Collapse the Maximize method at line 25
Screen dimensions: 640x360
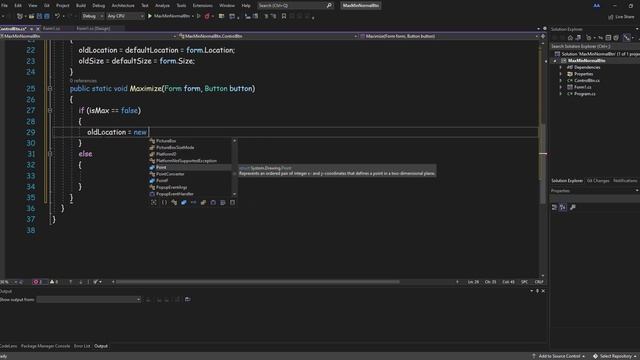pyautogui.click(x=50, y=88)
